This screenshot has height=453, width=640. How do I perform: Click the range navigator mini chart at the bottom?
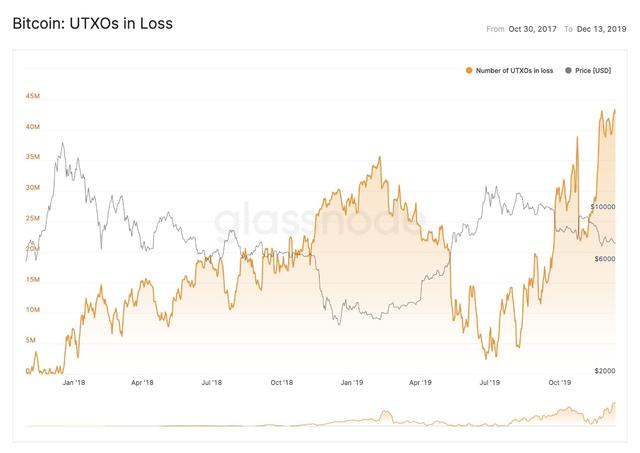click(320, 416)
